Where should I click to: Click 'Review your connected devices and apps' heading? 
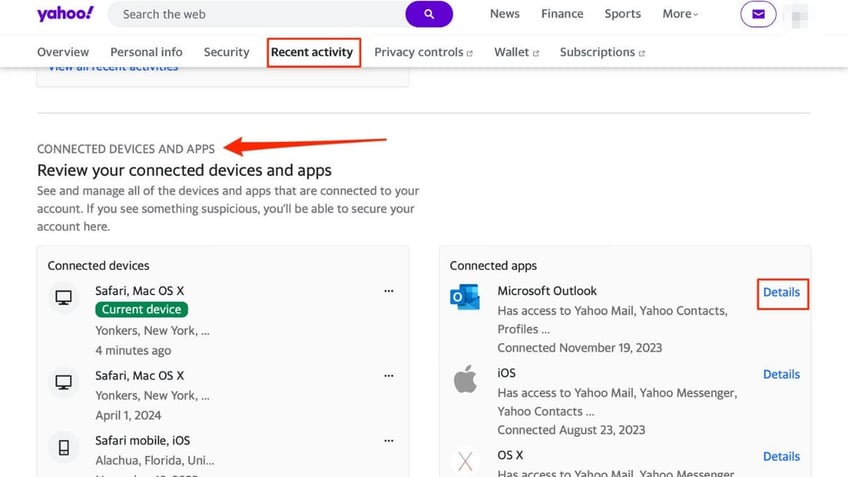(184, 170)
